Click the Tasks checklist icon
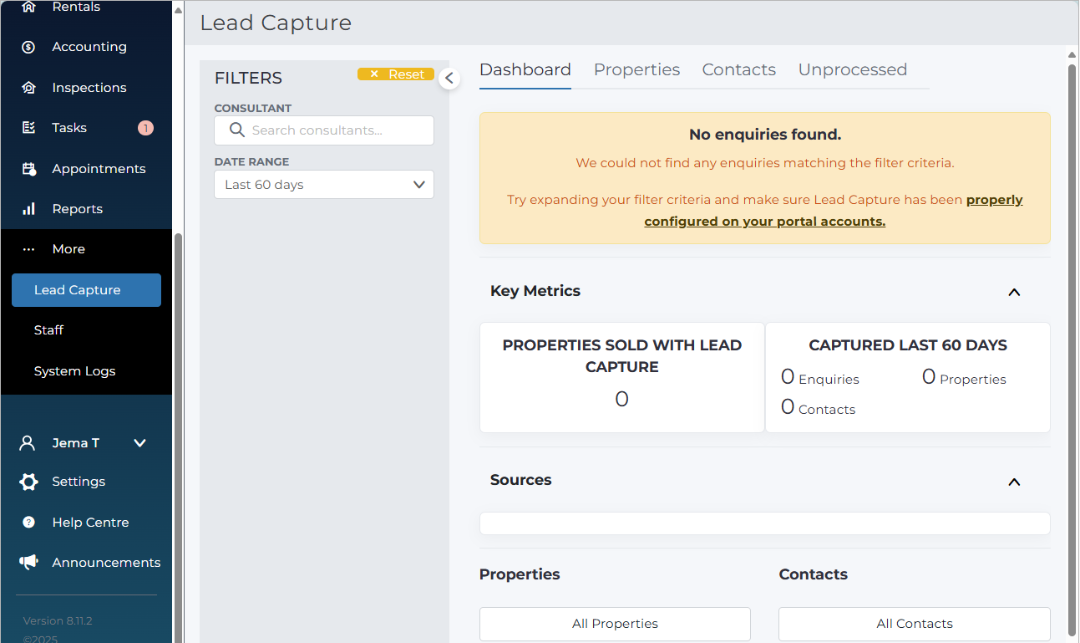 [x=28, y=127]
